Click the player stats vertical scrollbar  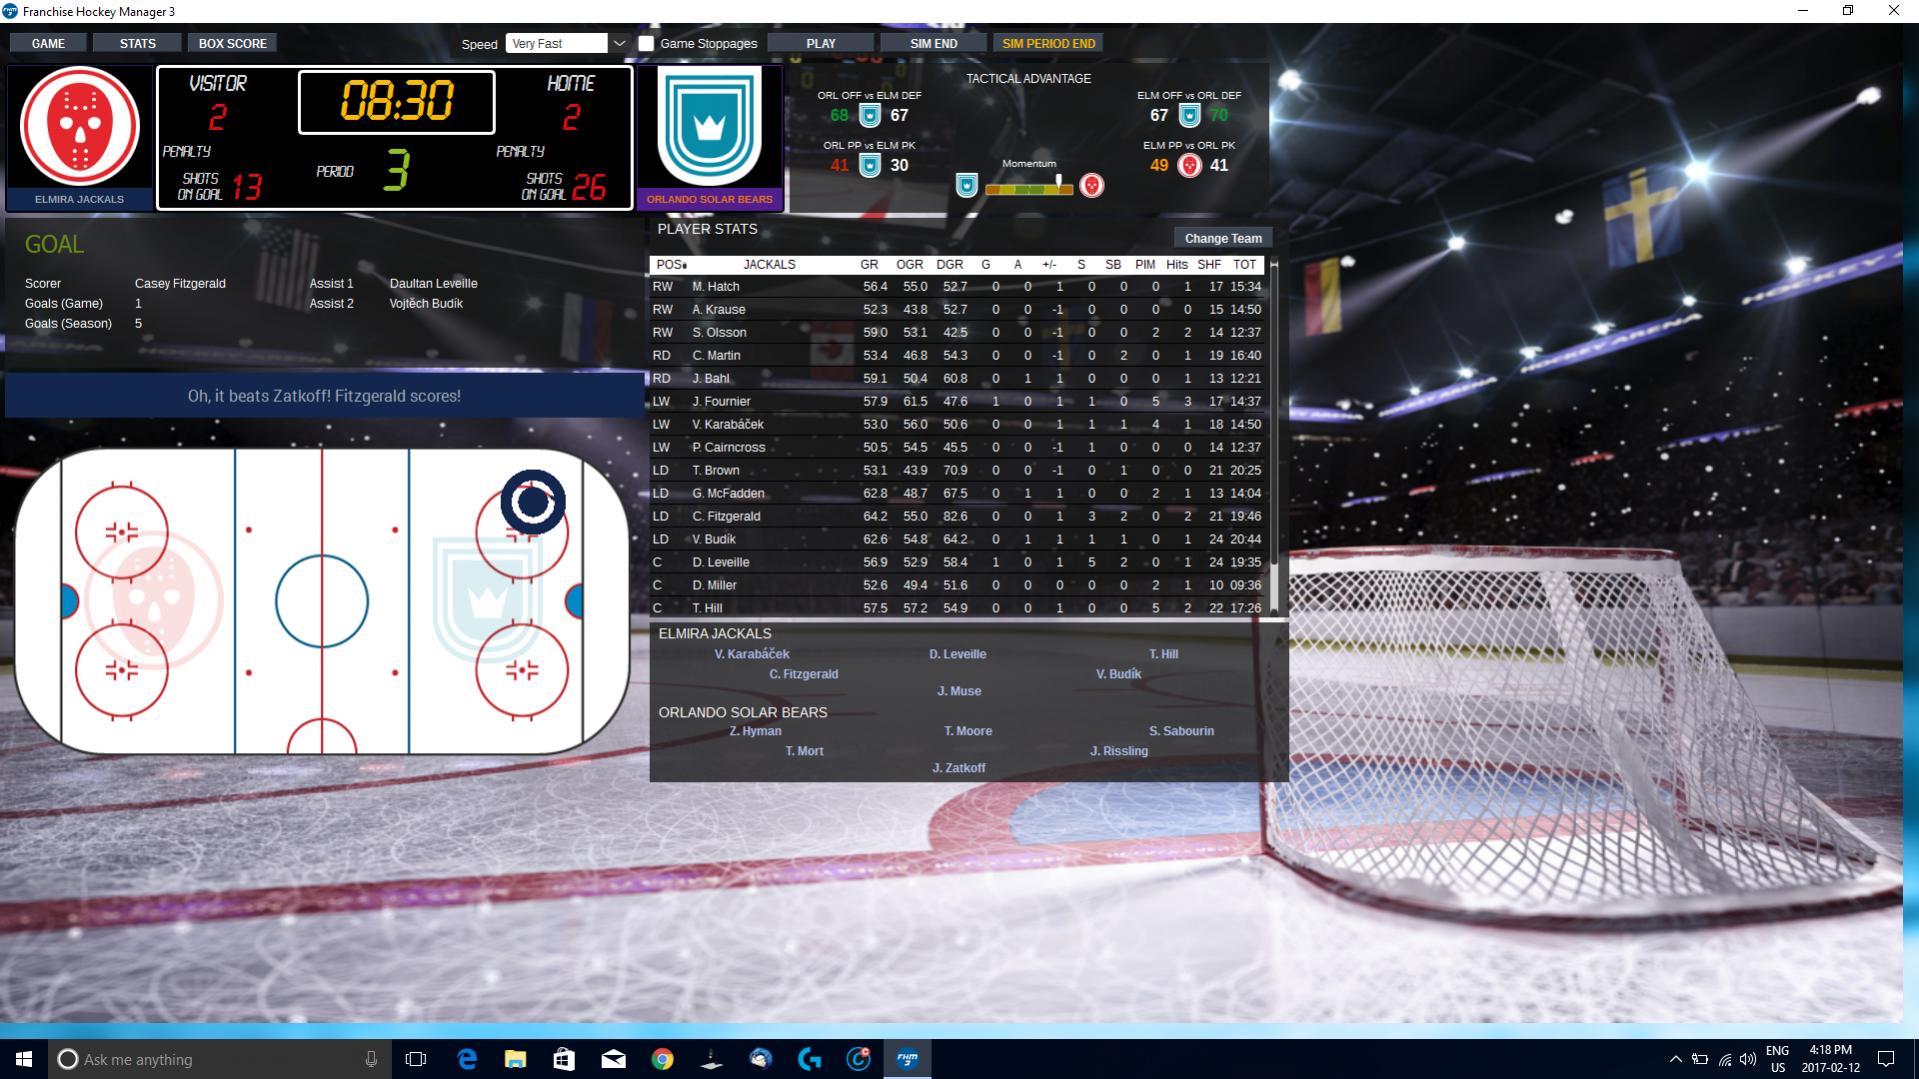tap(1274, 435)
